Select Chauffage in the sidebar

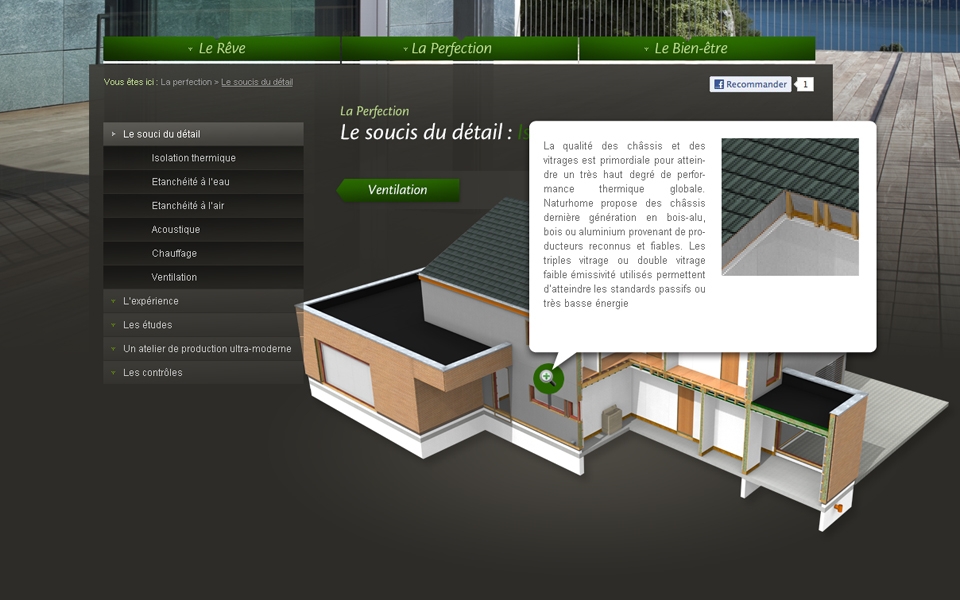point(203,253)
